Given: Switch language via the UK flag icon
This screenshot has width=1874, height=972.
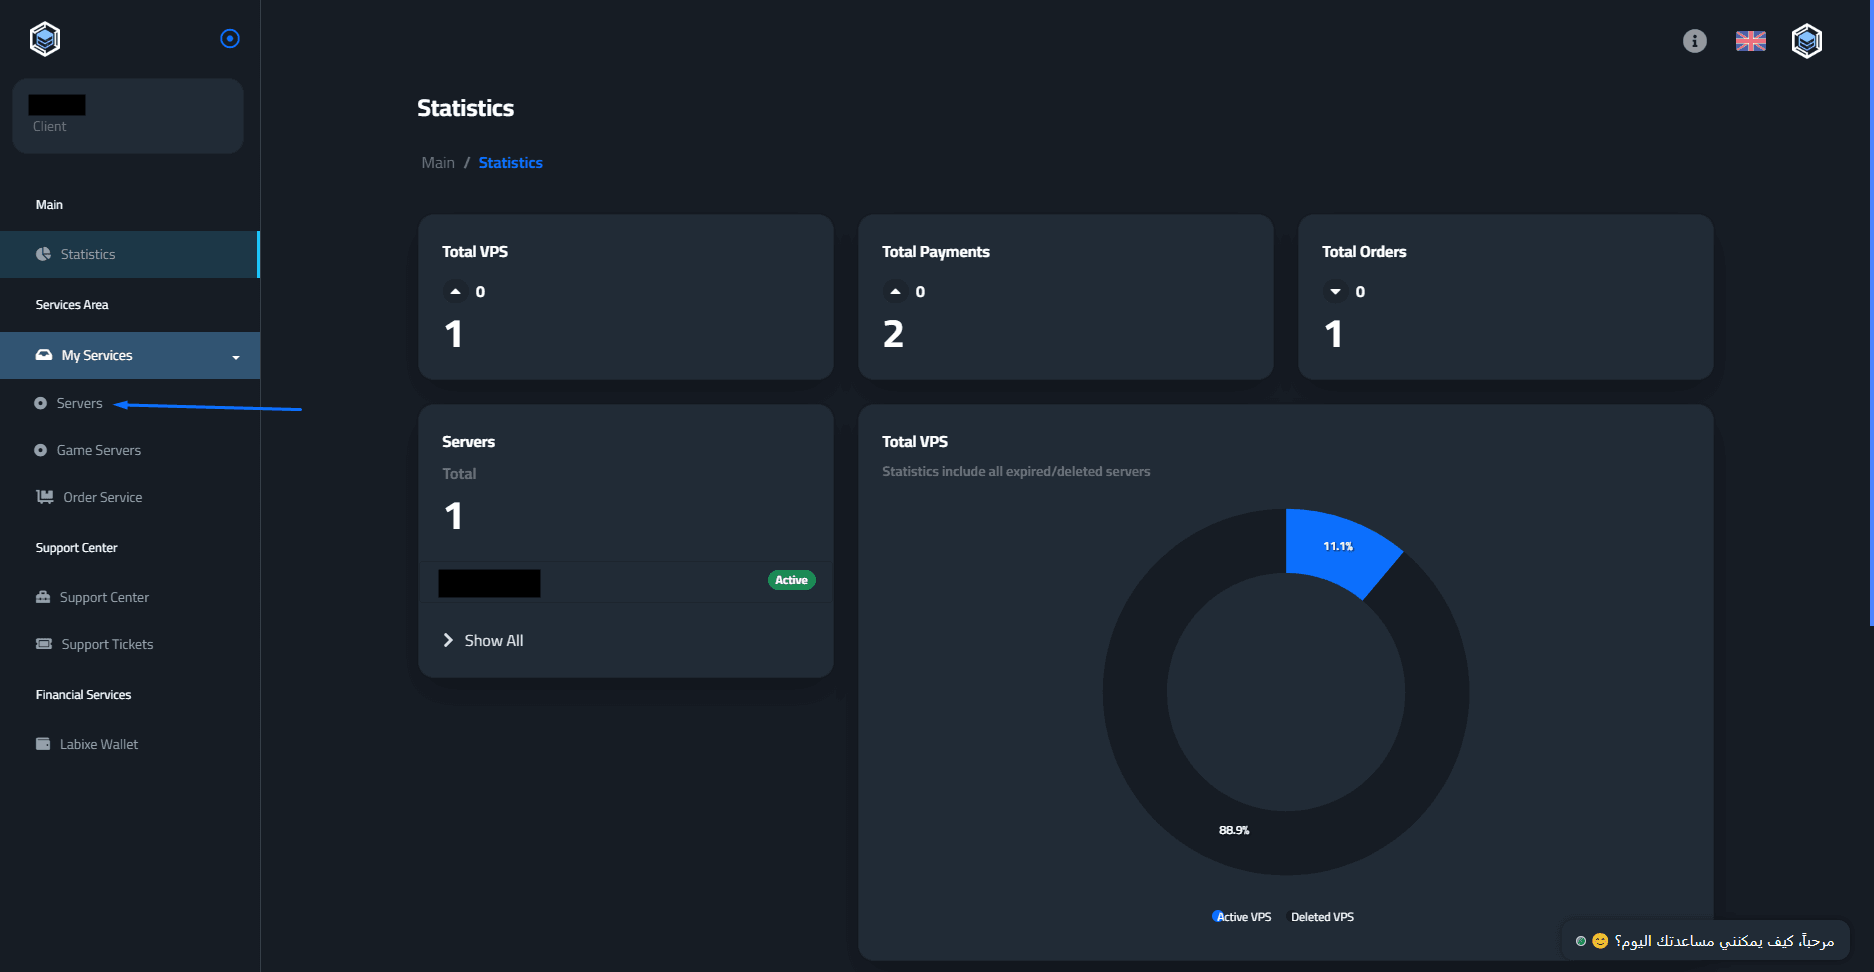Looking at the screenshot, I should pyautogui.click(x=1751, y=41).
